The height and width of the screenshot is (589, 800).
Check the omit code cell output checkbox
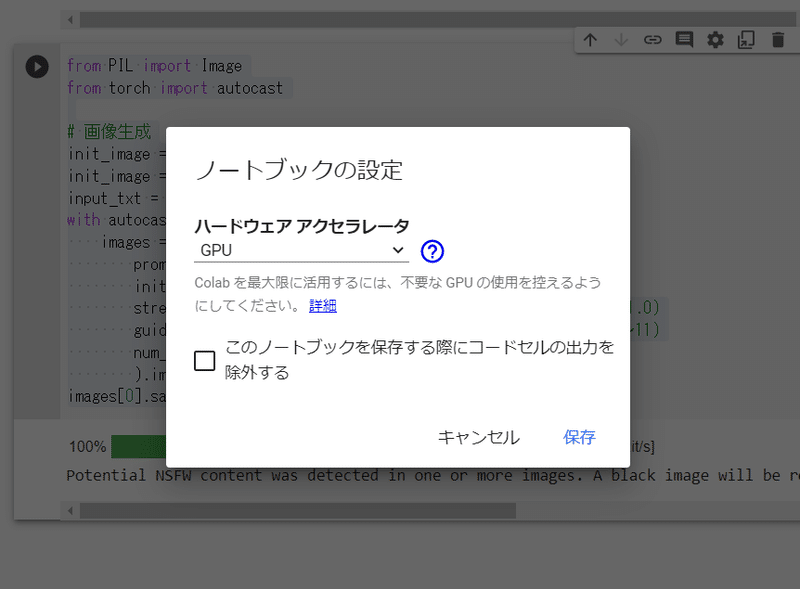click(205, 361)
